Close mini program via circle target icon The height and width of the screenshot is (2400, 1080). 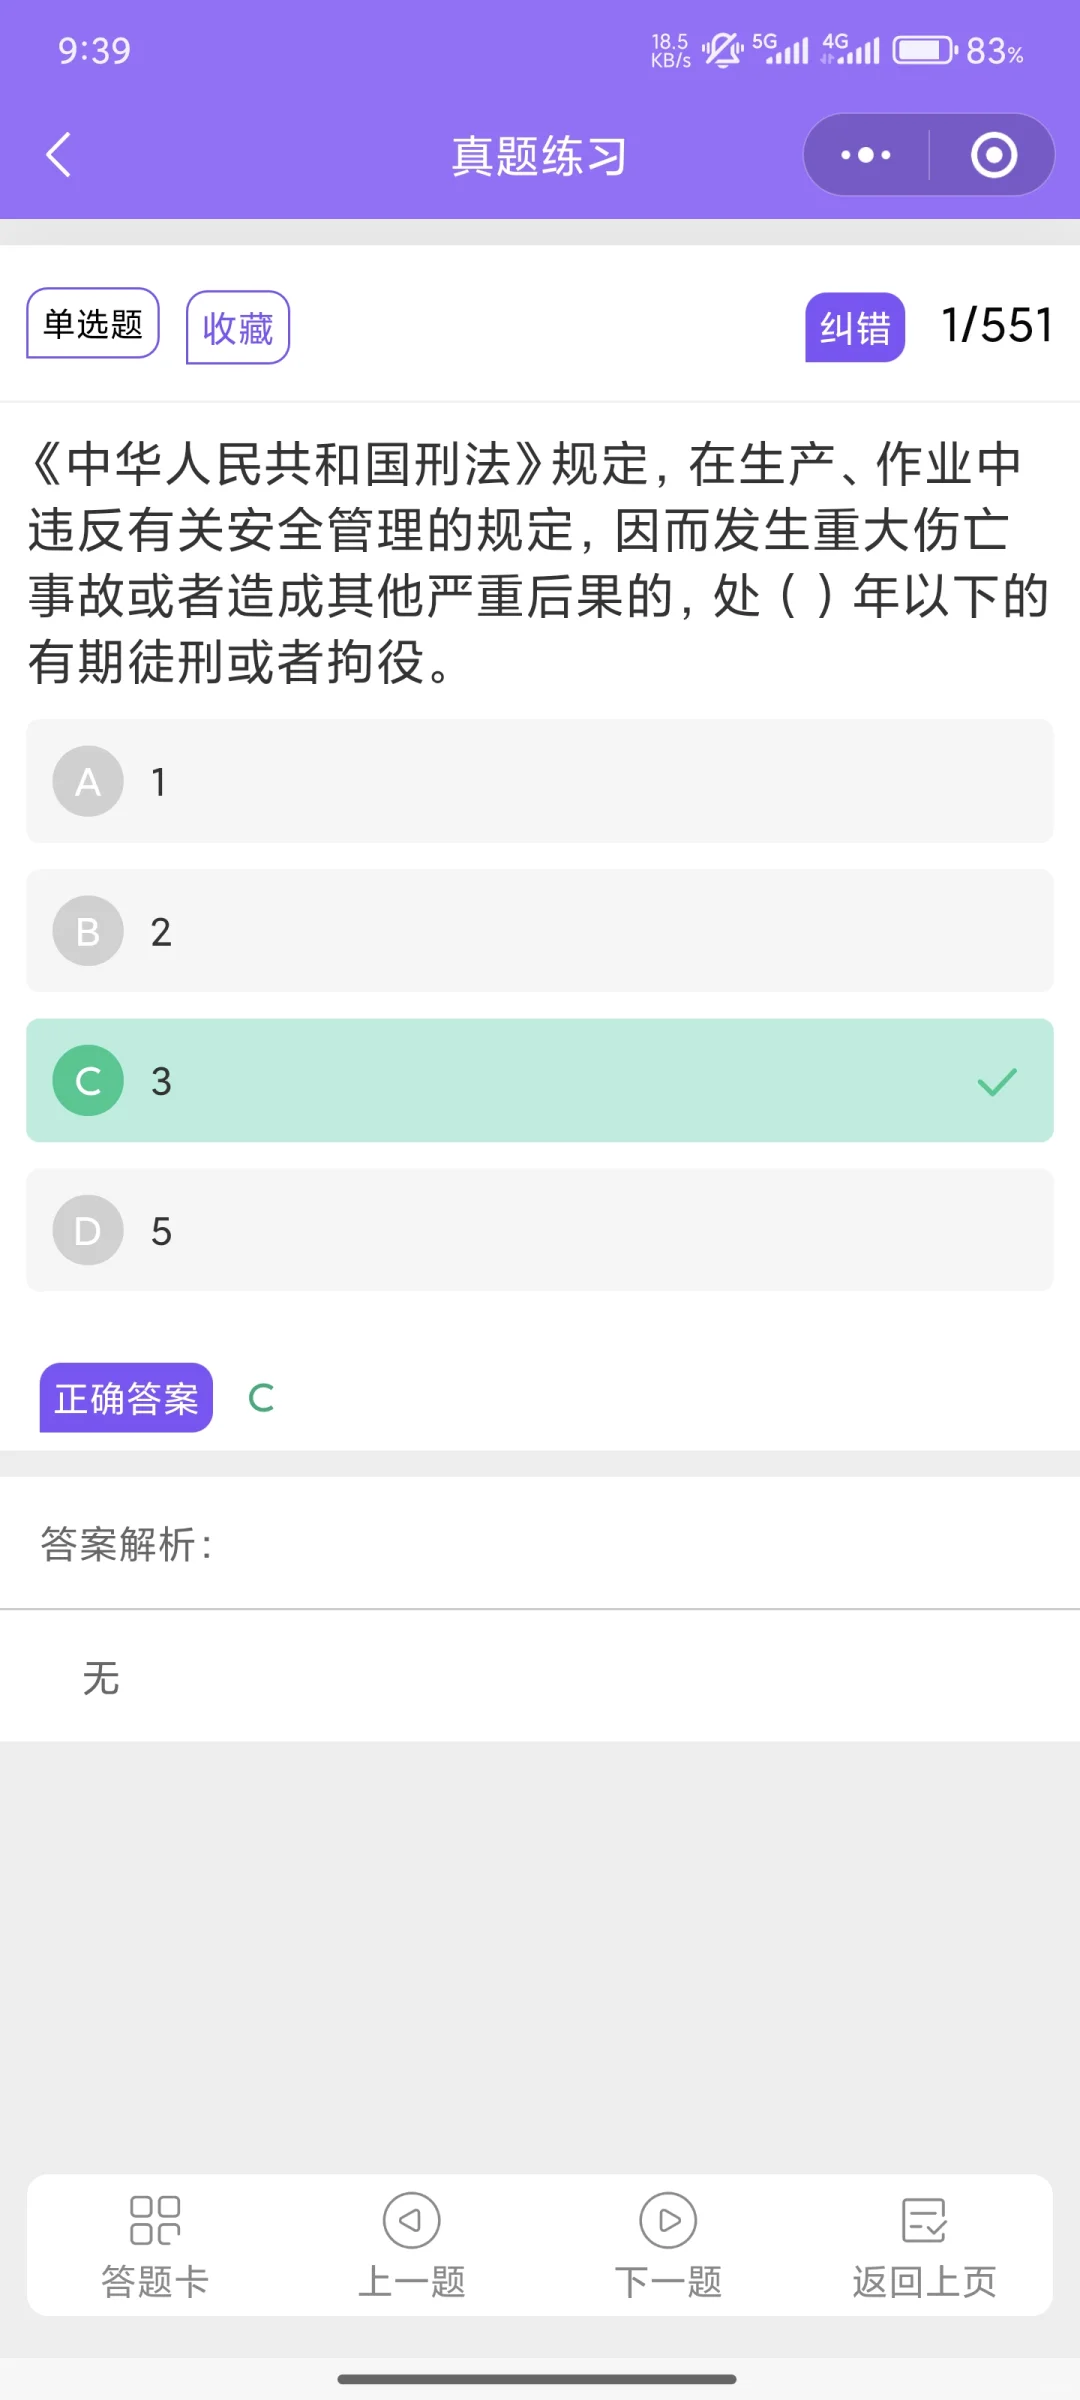(994, 155)
